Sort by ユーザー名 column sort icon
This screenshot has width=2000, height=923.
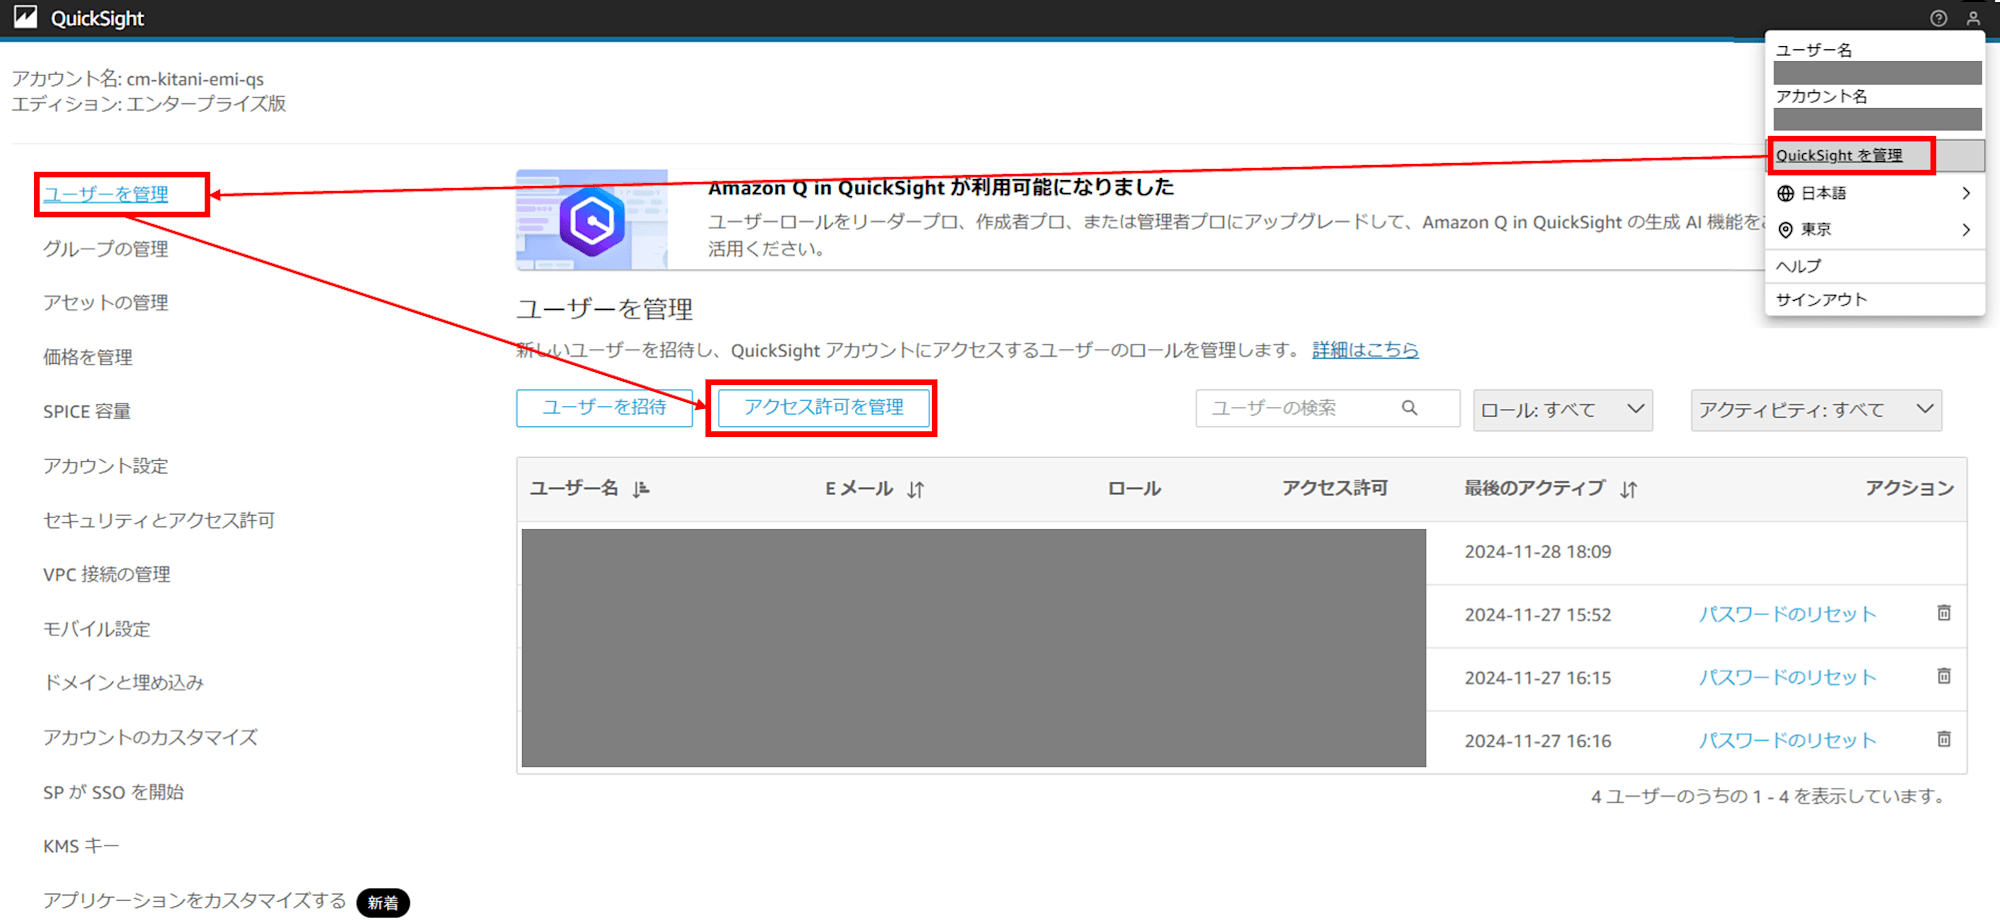coord(641,489)
